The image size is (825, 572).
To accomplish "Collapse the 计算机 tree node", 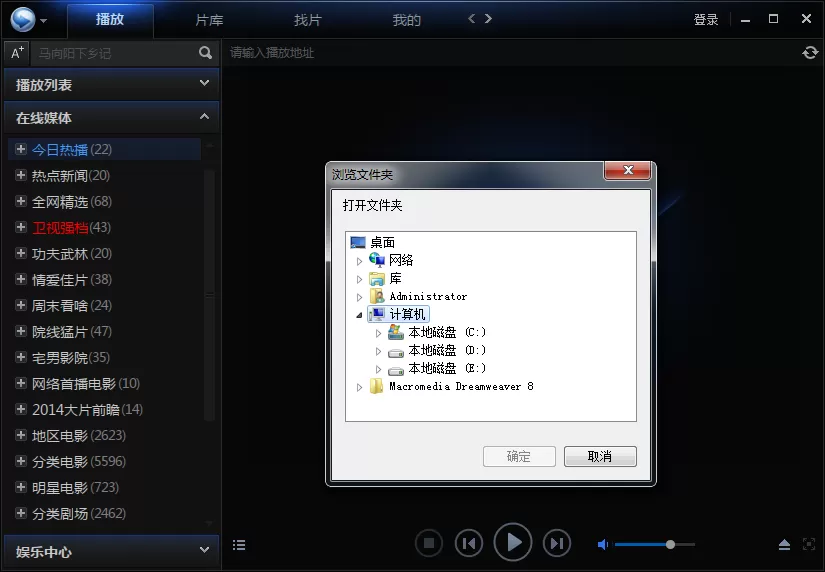I will coord(359,315).
